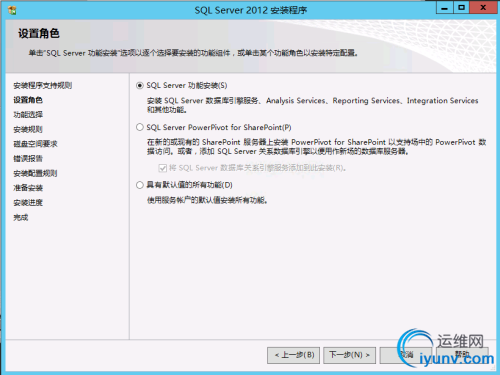Select 错误报告 step in sidebar

(28, 159)
